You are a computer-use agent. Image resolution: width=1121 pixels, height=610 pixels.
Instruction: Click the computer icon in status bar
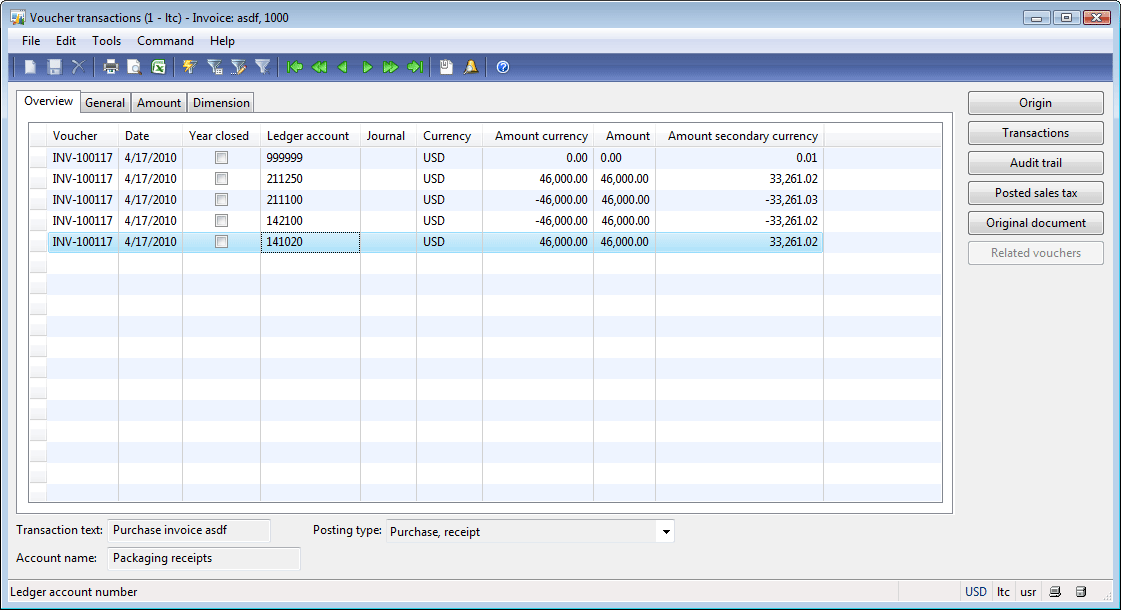pos(1055,592)
